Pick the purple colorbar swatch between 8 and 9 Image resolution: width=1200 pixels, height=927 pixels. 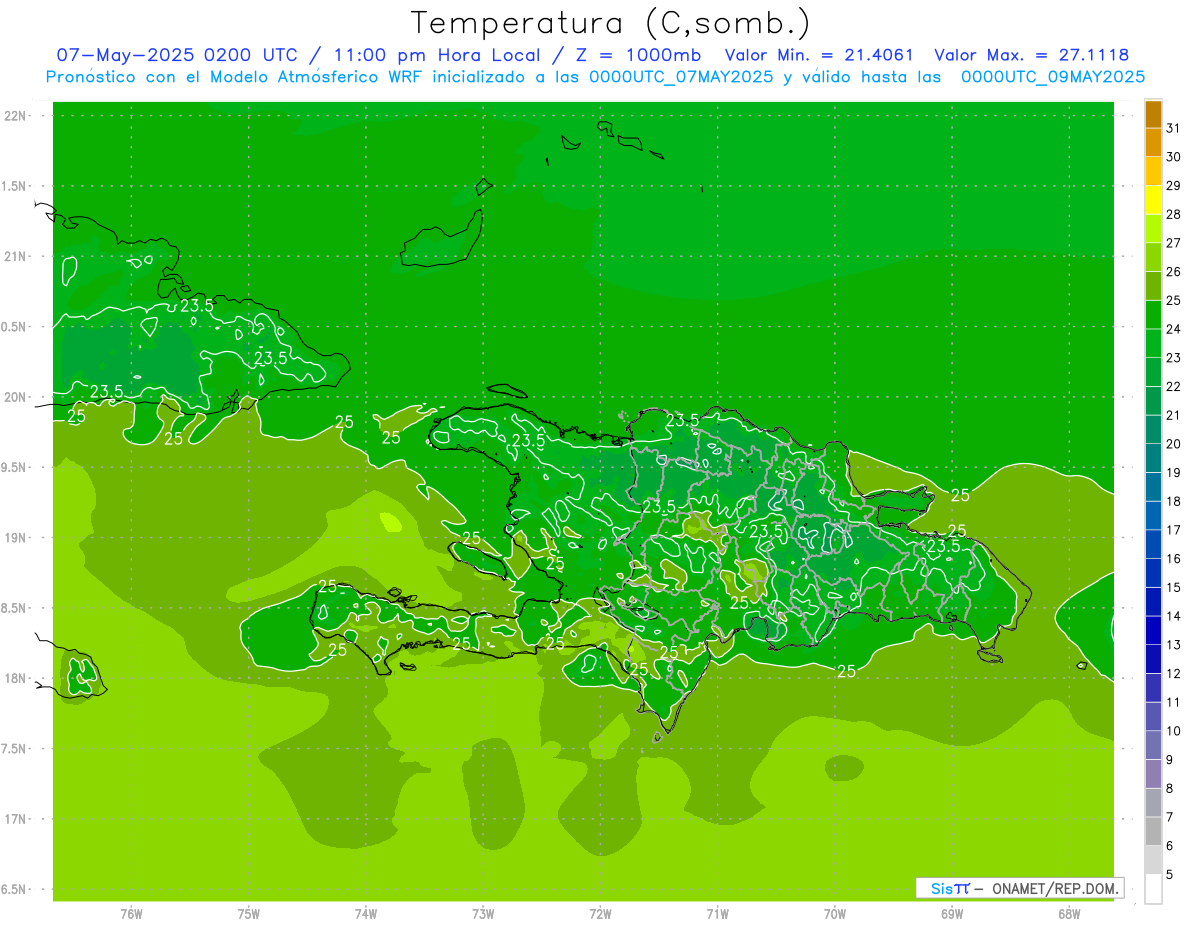coord(1153,774)
